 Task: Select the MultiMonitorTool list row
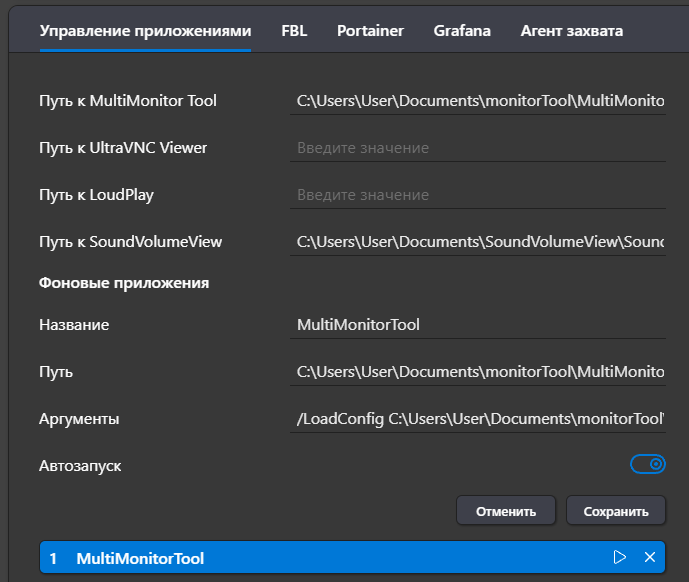pos(352,557)
